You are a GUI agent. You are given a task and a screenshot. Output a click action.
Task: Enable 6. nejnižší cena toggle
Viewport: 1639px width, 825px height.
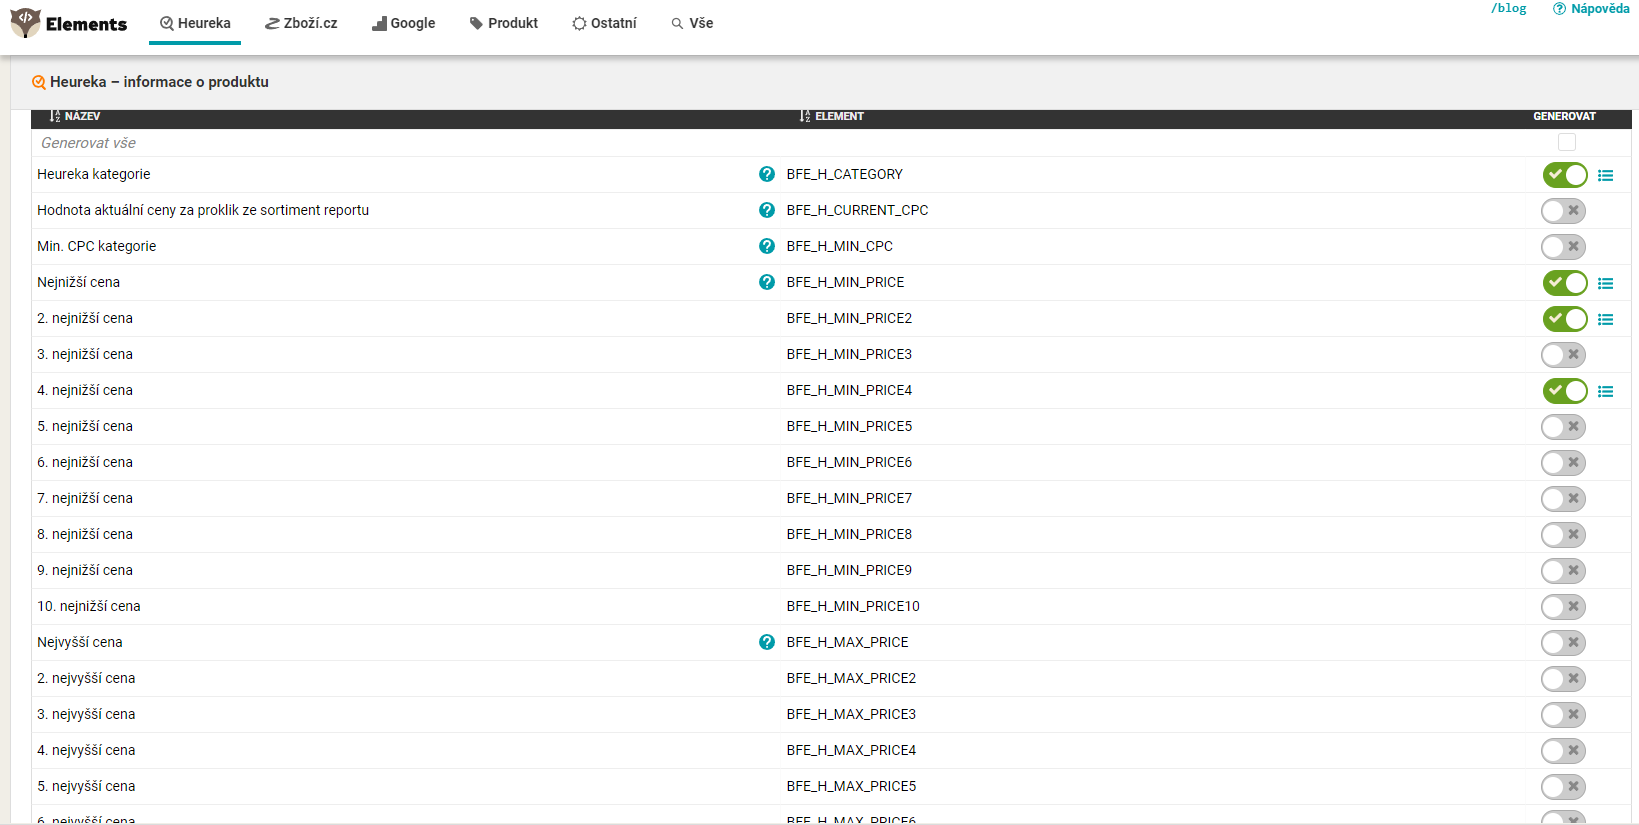pos(1563,463)
